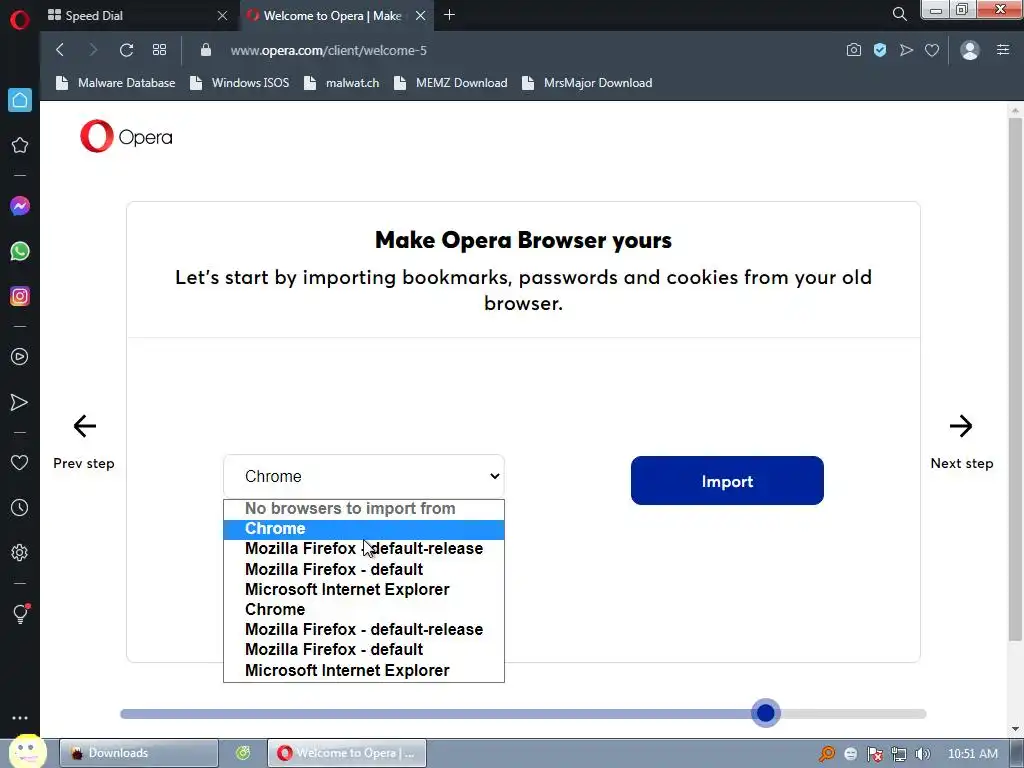This screenshot has height=768, width=1024.
Task: Click the page vertical scrollbar
Action: [1015, 379]
